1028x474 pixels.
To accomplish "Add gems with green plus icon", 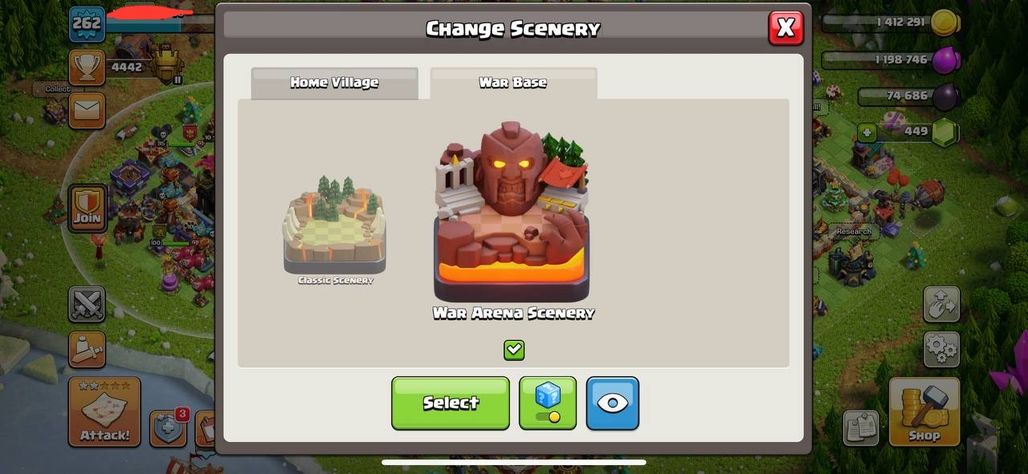I will point(867,132).
